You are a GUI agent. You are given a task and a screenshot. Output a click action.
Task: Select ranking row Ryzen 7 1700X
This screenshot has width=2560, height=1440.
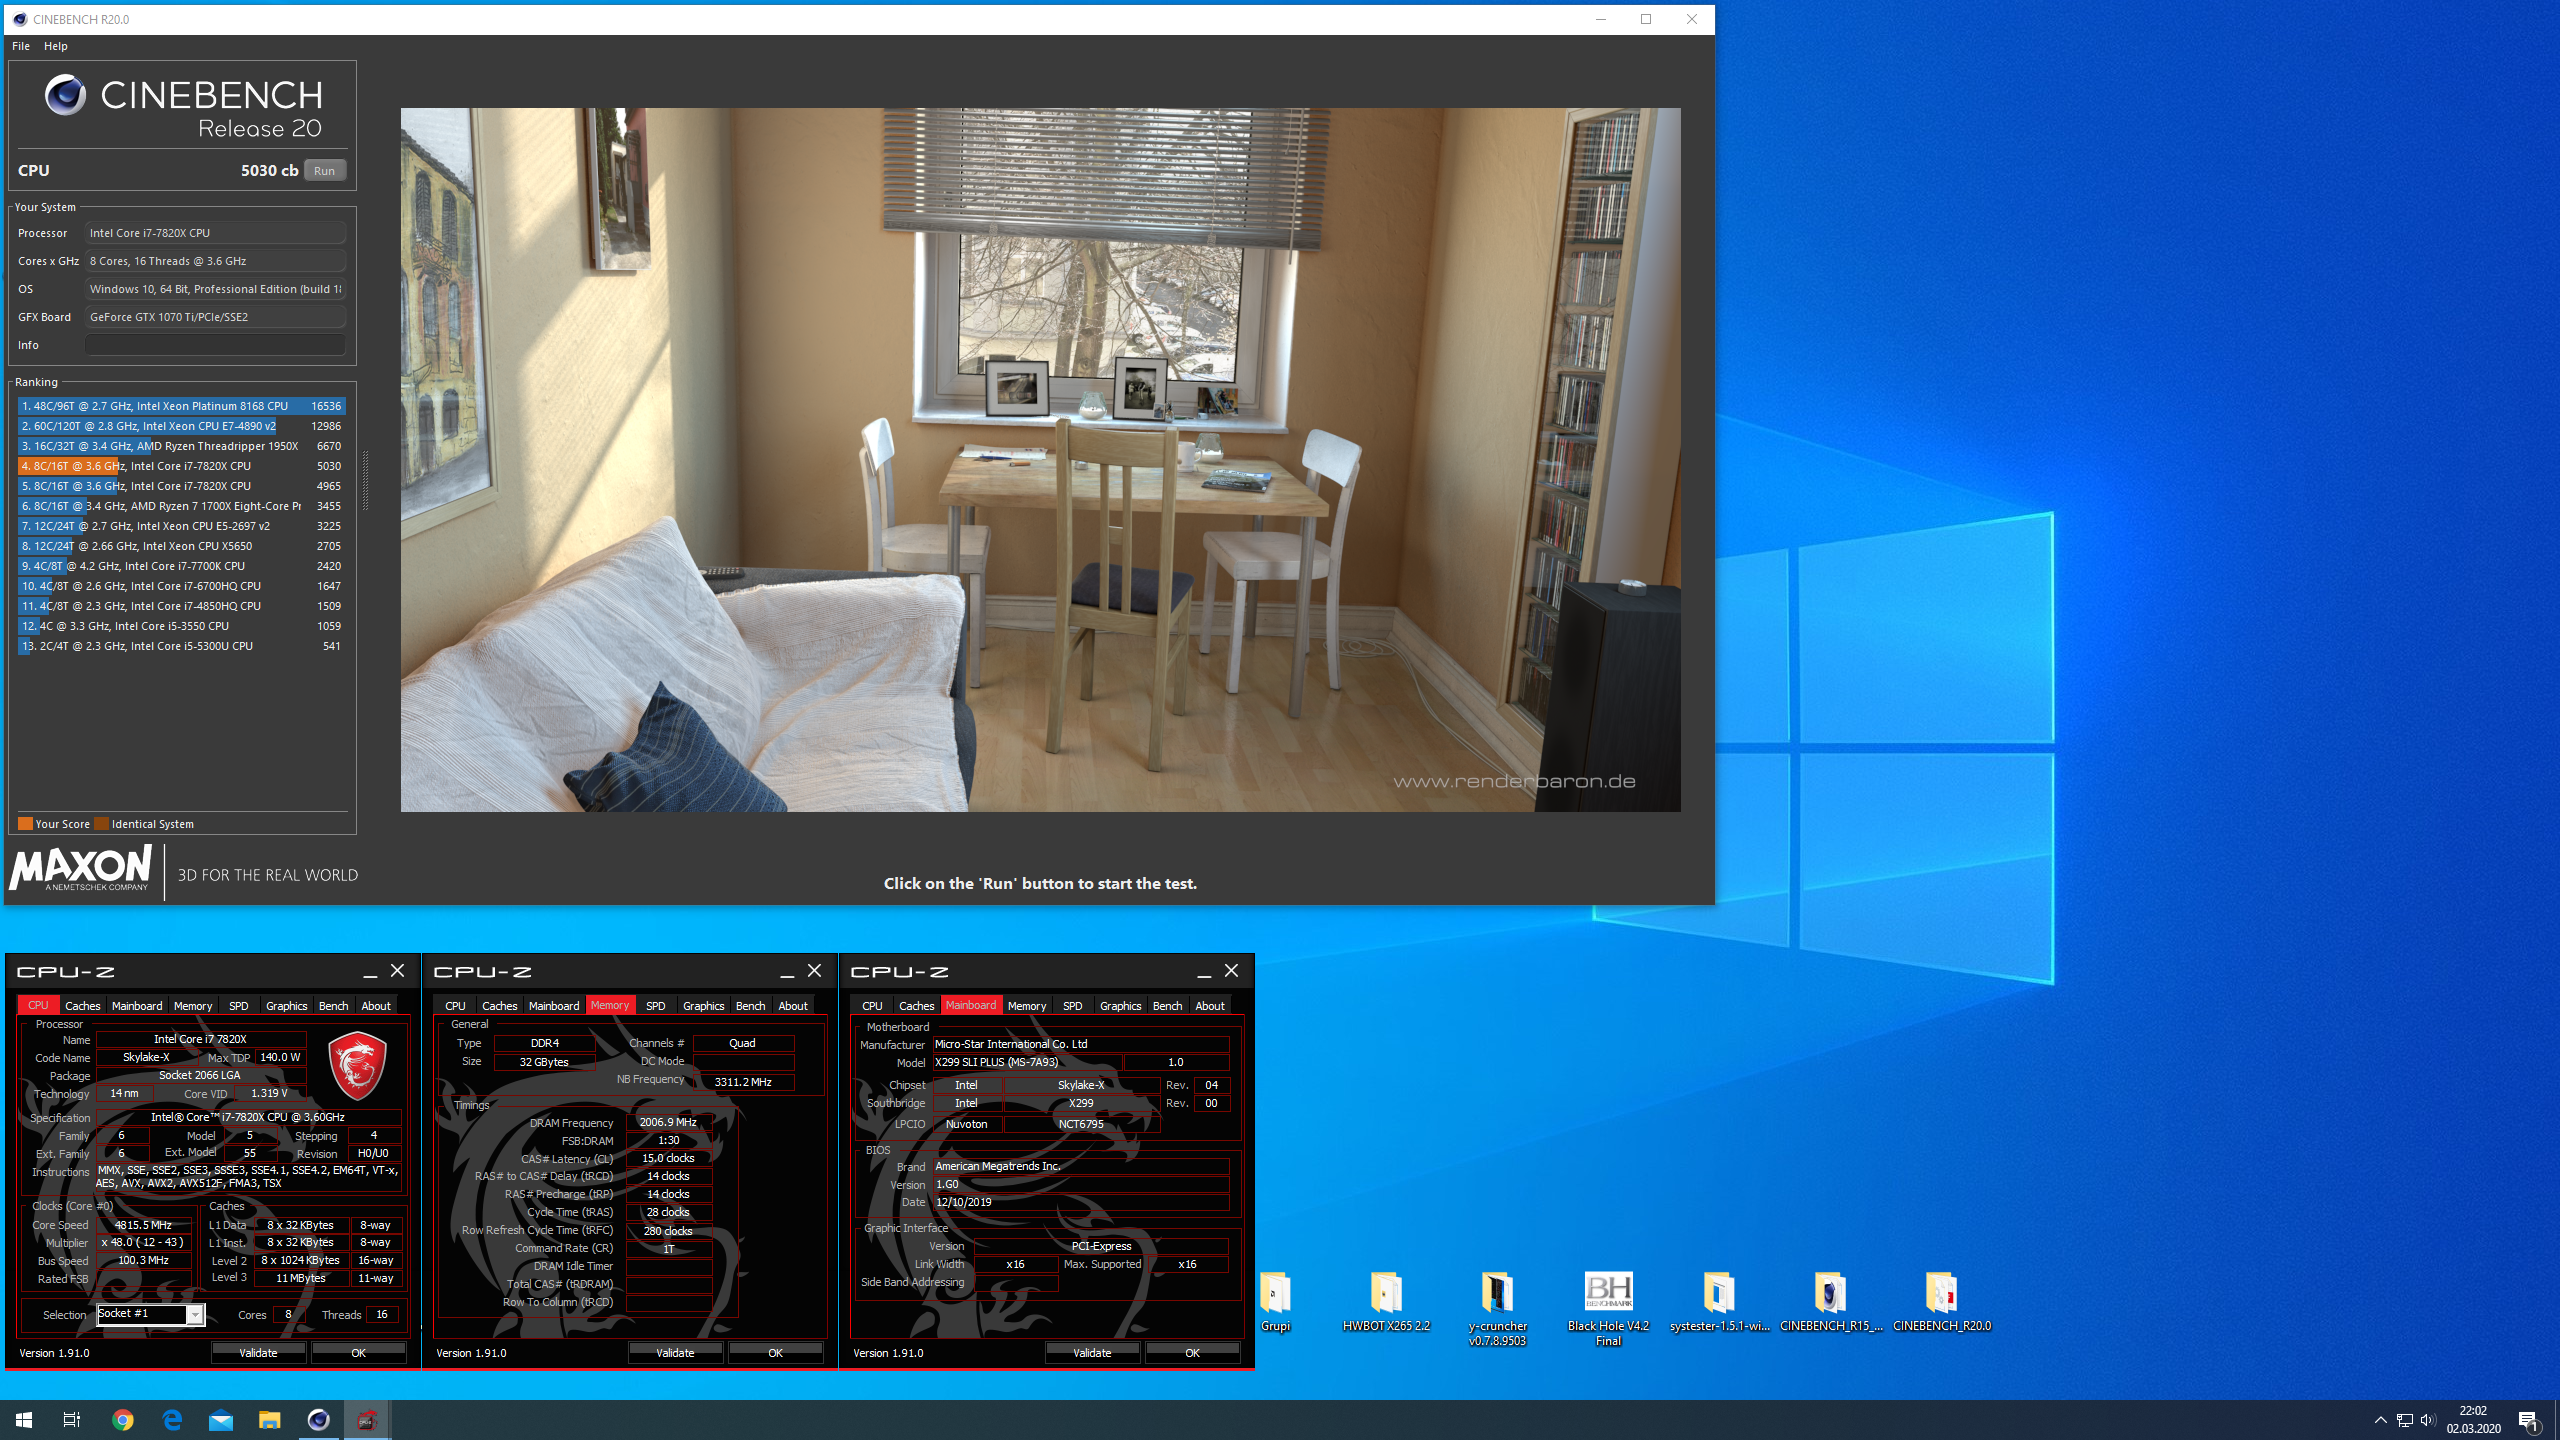(x=182, y=506)
